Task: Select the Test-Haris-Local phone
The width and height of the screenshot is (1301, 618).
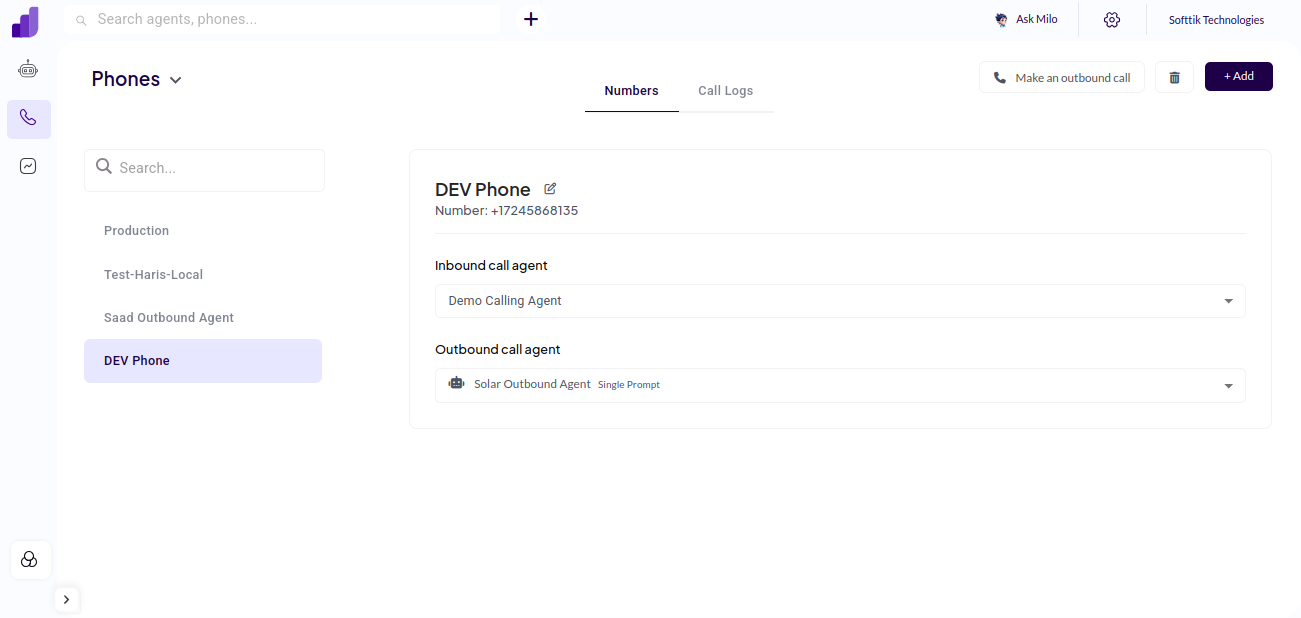Action: [203, 274]
